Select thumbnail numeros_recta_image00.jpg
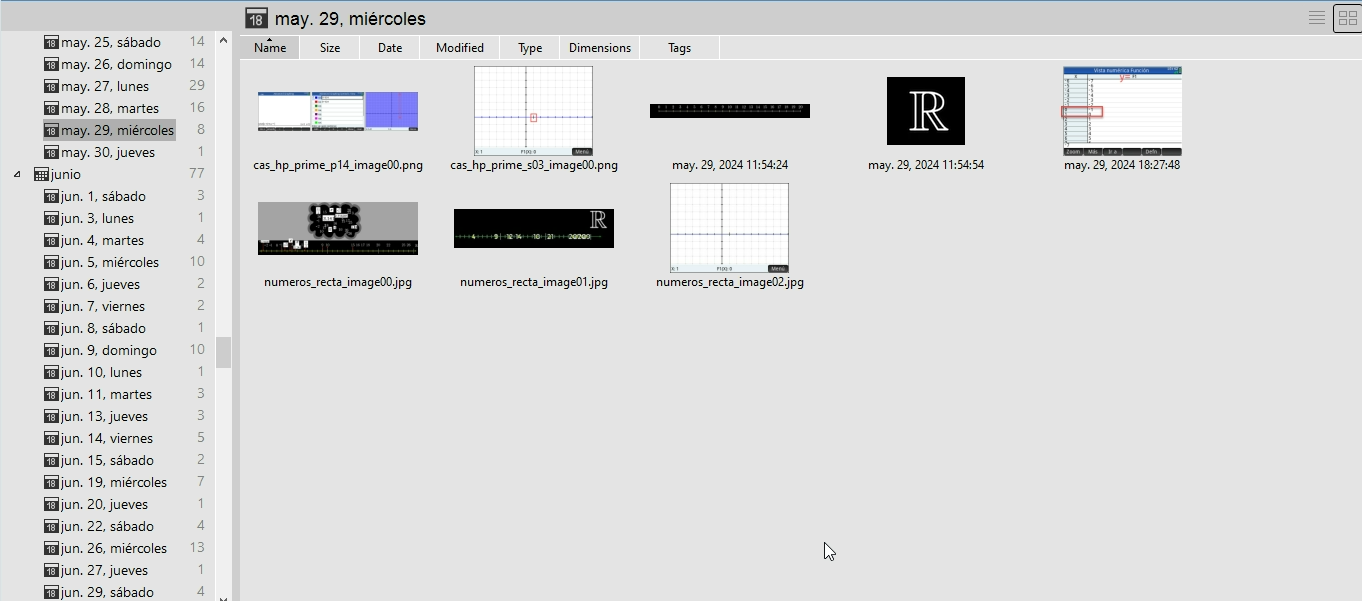Viewport: 1362px width, 601px height. click(x=338, y=228)
